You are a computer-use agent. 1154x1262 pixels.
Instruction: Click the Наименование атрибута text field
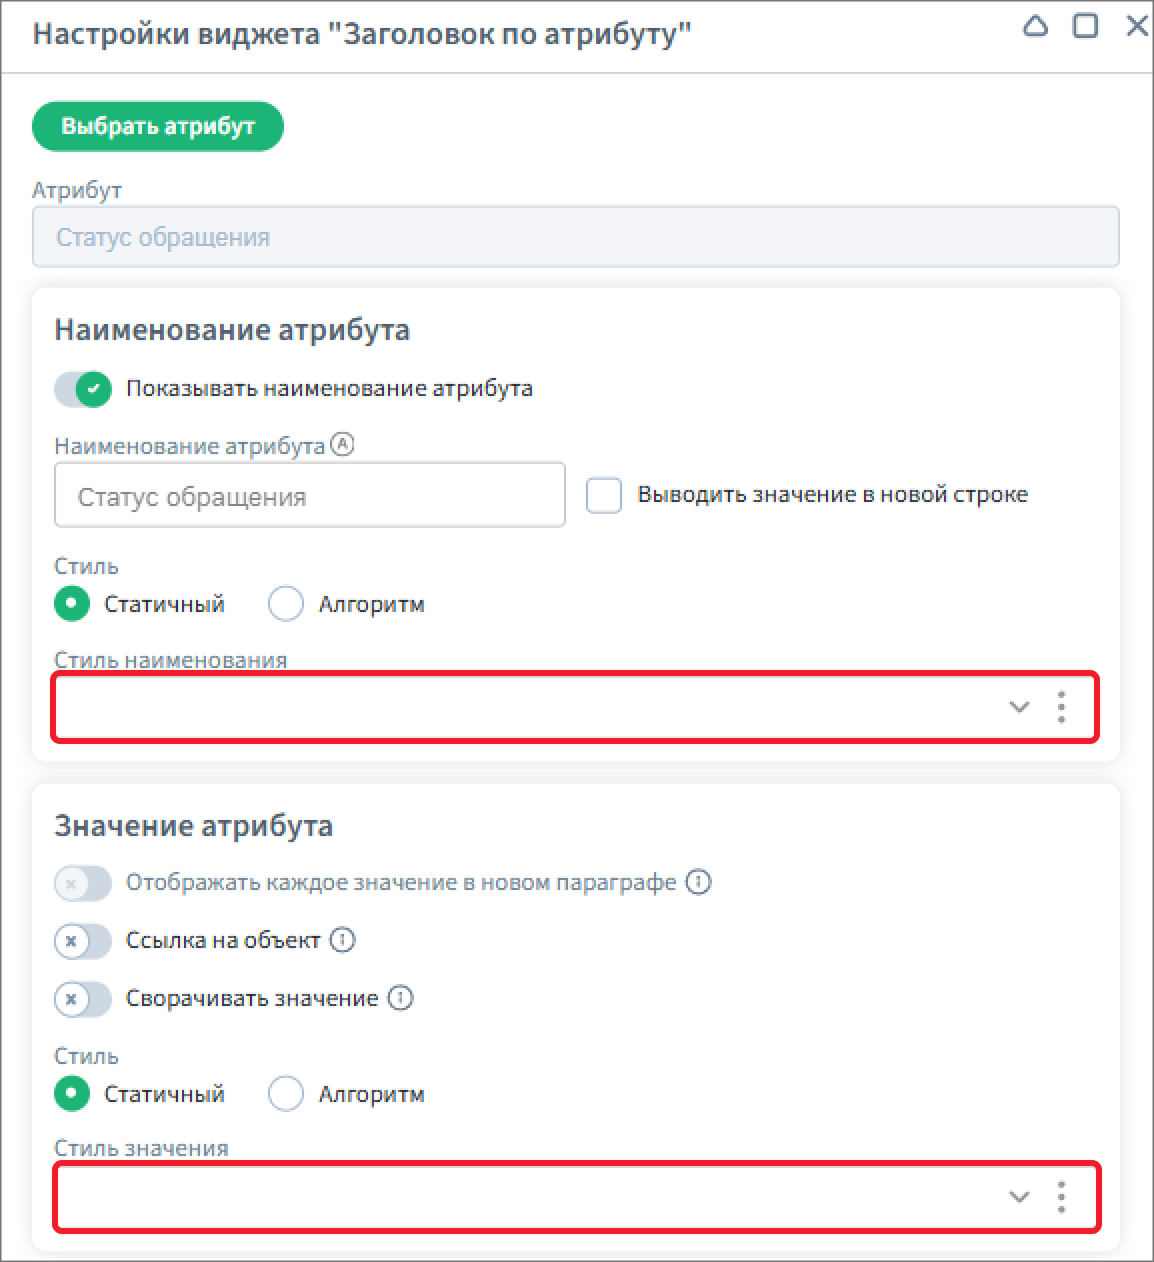coord(310,495)
